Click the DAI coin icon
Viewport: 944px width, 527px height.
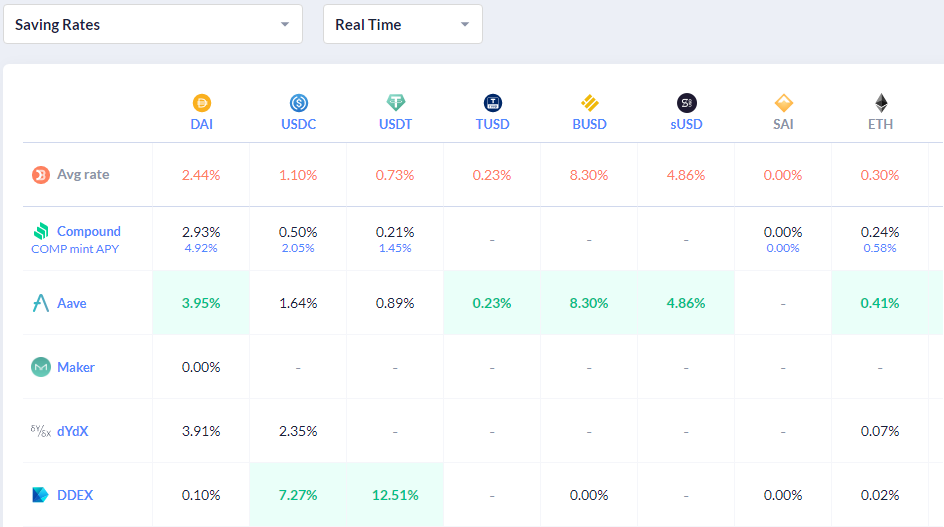click(202, 103)
